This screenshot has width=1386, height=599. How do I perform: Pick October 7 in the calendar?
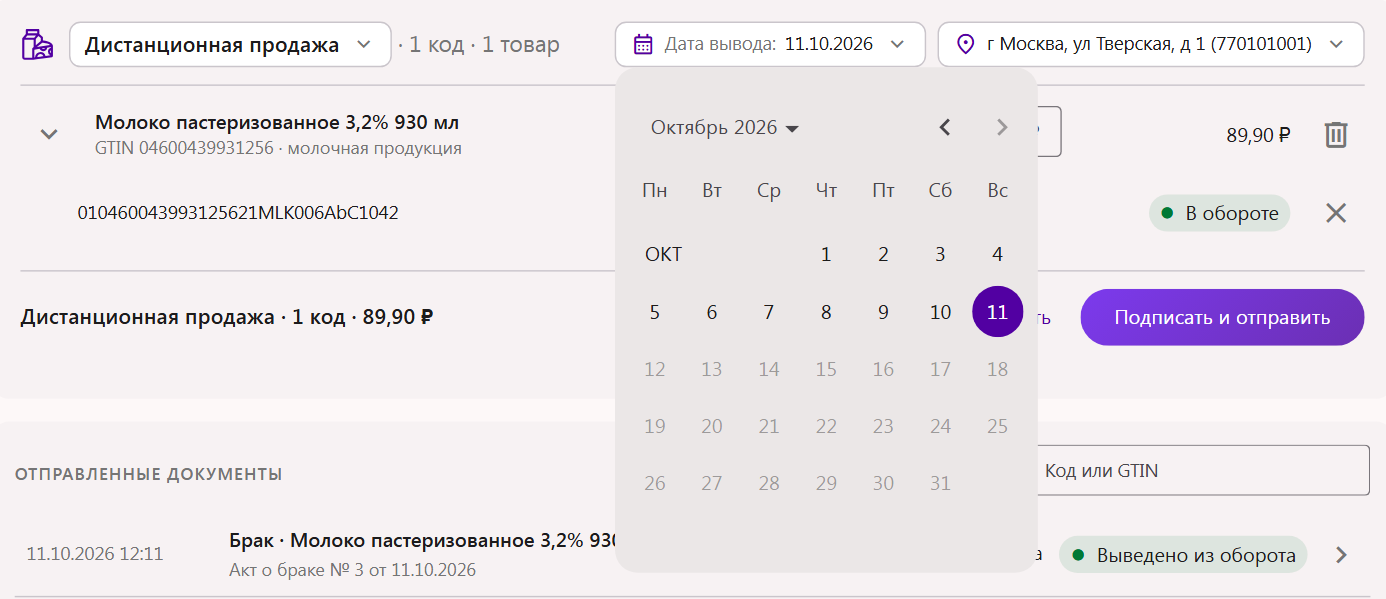[x=769, y=312]
